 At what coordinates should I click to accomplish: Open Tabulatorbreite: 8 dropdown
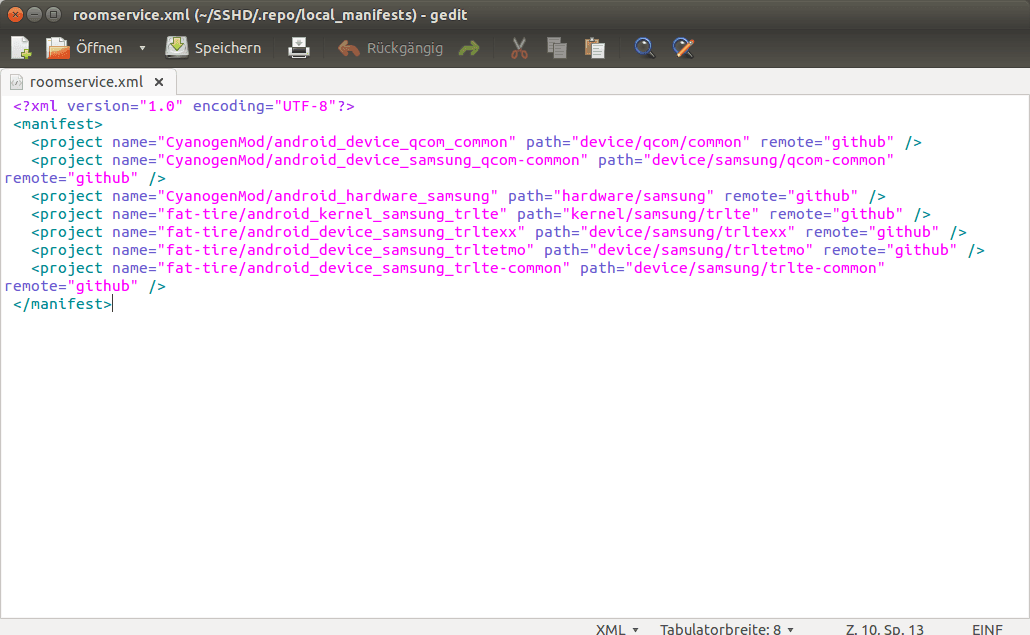727,629
